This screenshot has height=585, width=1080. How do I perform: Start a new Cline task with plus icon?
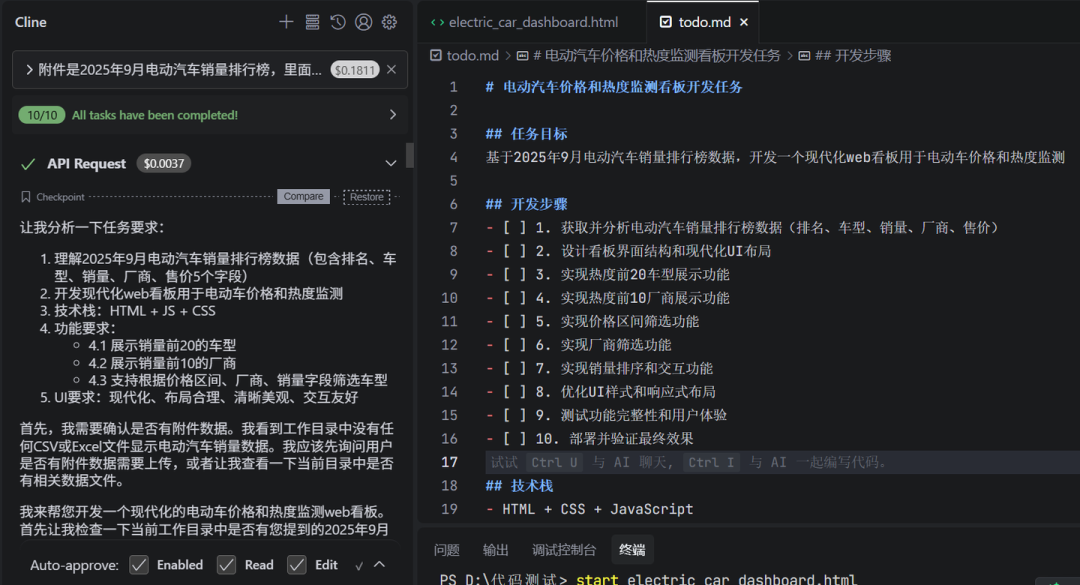pyautogui.click(x=286, y=22)
